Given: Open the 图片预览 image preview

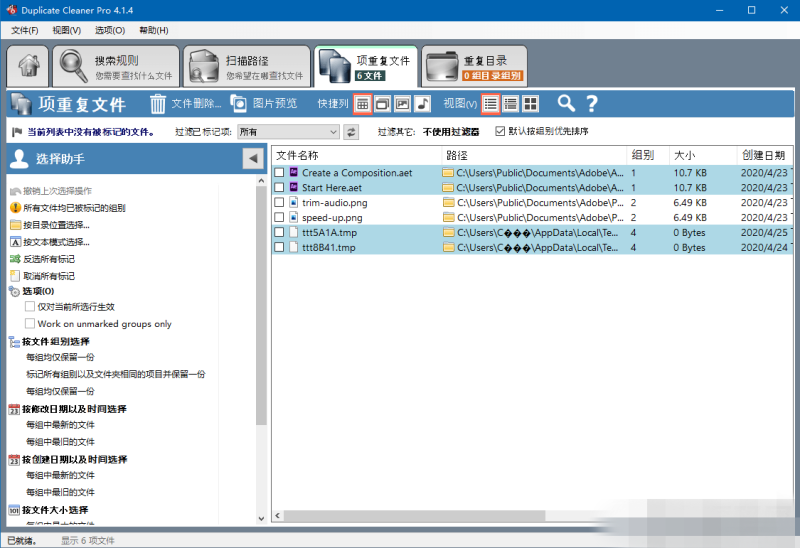Looking at the screenshot, I should coord(240,103).
